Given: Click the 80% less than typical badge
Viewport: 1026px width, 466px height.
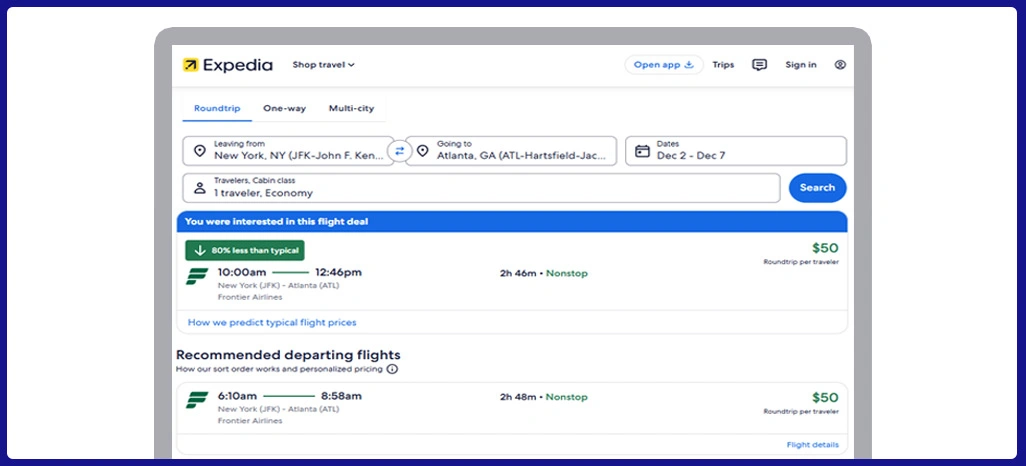Looking at the screenshot, I should [245, 251].
